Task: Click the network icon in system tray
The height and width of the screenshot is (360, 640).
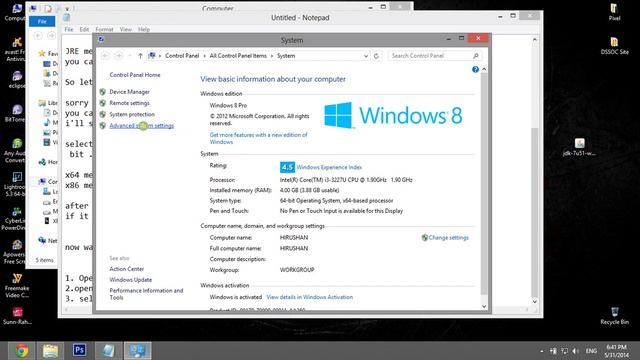Action: coord(564,351)
